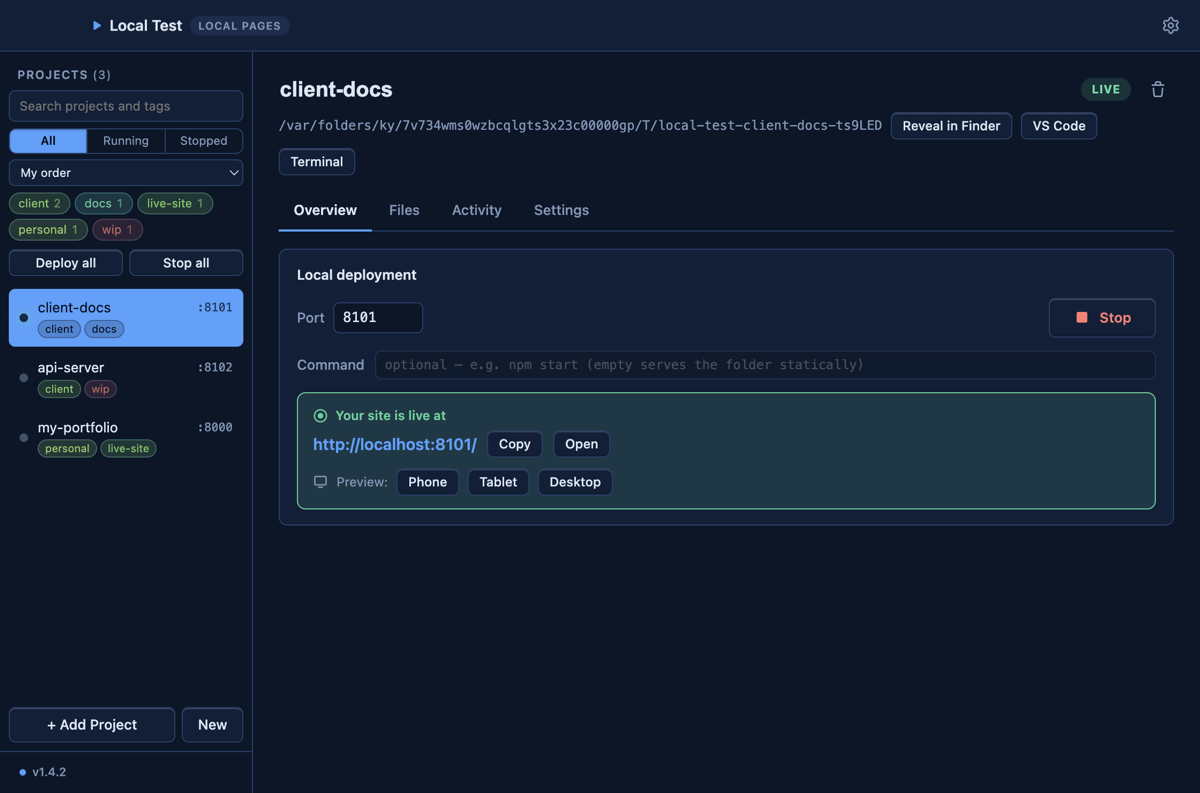The width and height of the screenshot is (1200, 793).
Task: Switch to the Overview tab
Action: point(325,210)
